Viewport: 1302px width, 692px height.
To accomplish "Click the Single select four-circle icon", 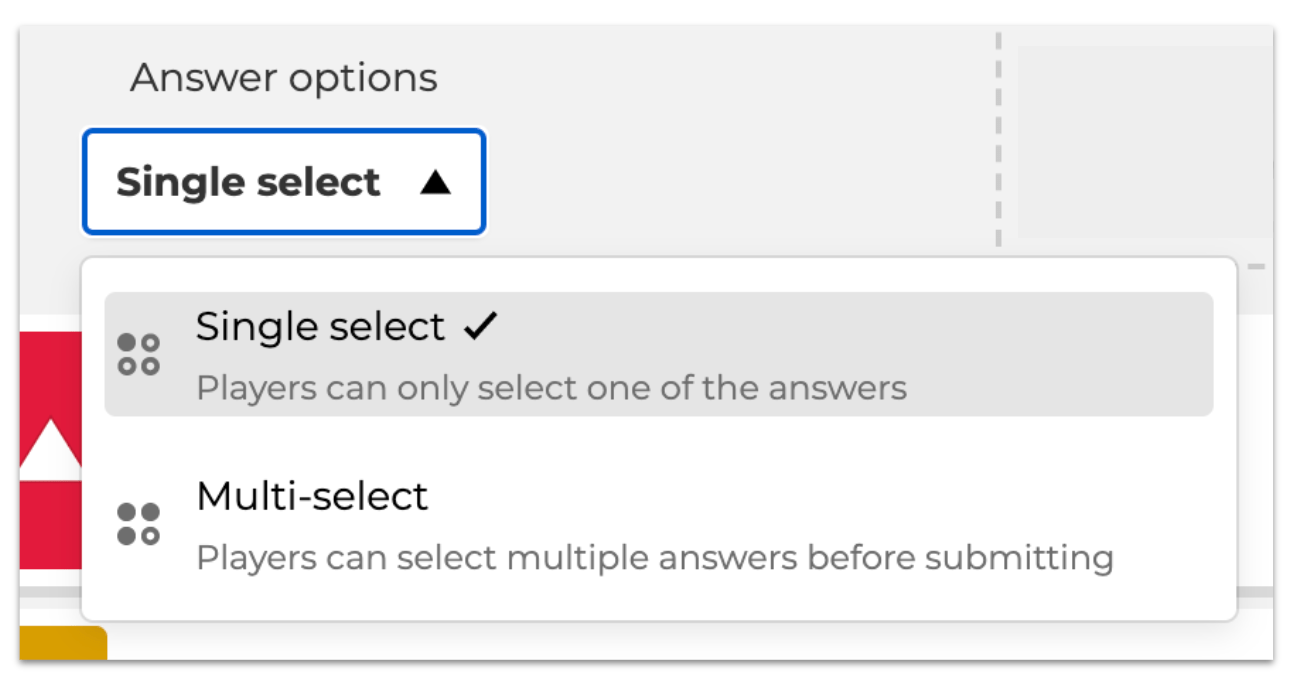I will [139, 354].
